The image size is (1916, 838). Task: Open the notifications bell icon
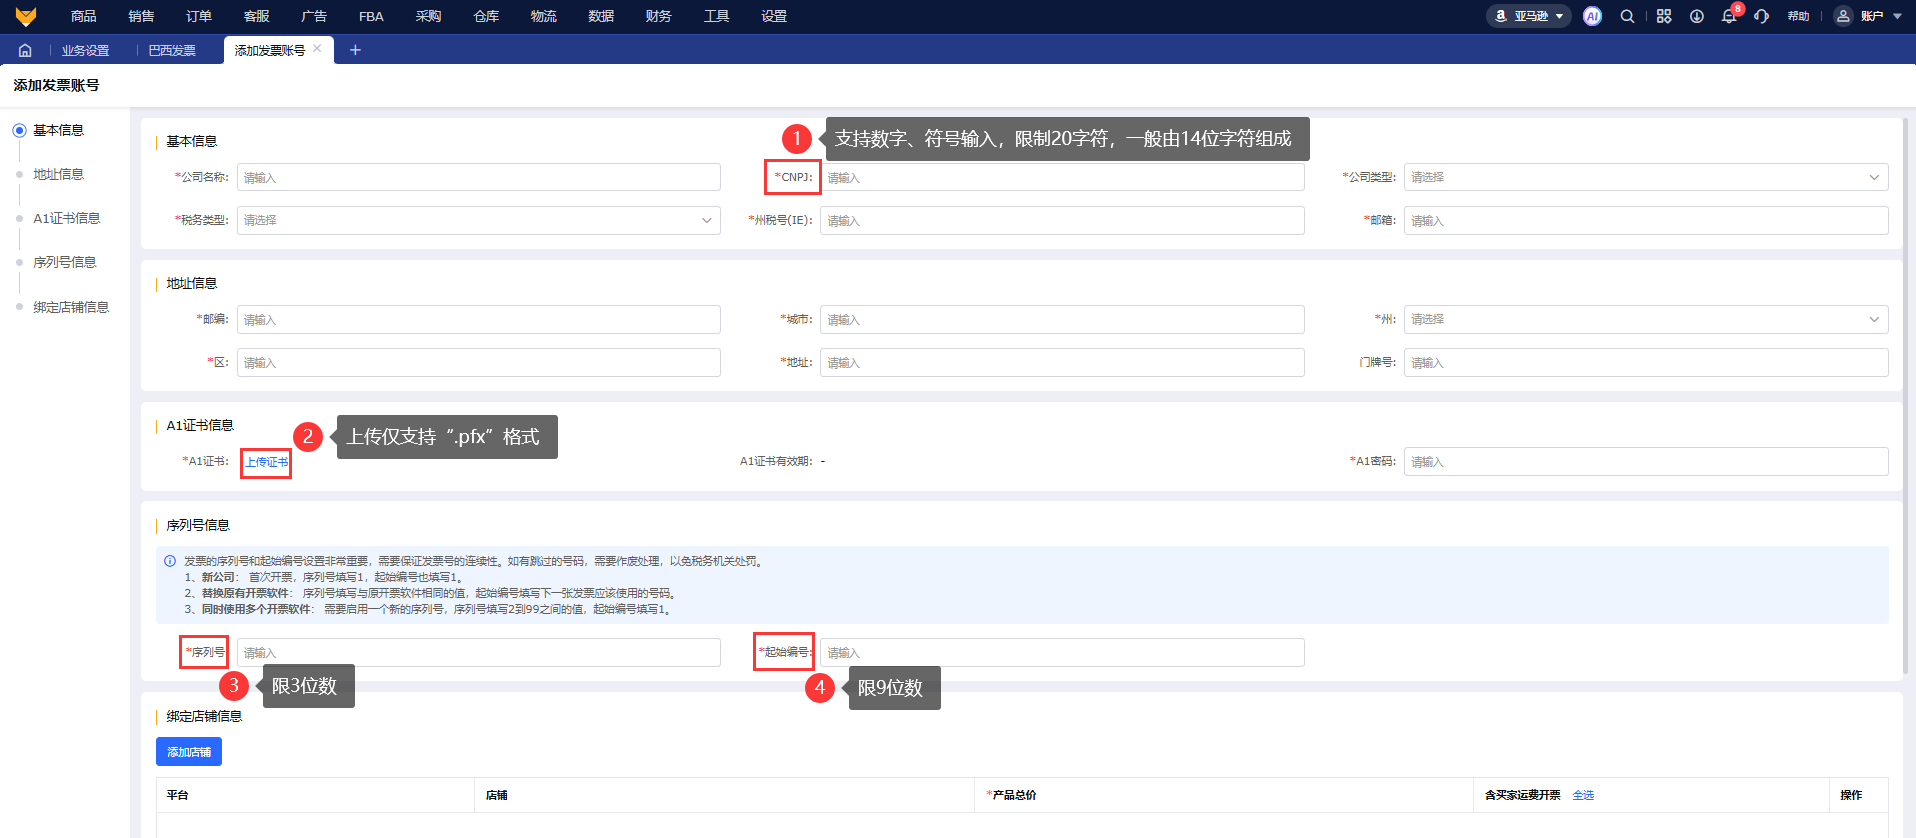click(1729, 16)
